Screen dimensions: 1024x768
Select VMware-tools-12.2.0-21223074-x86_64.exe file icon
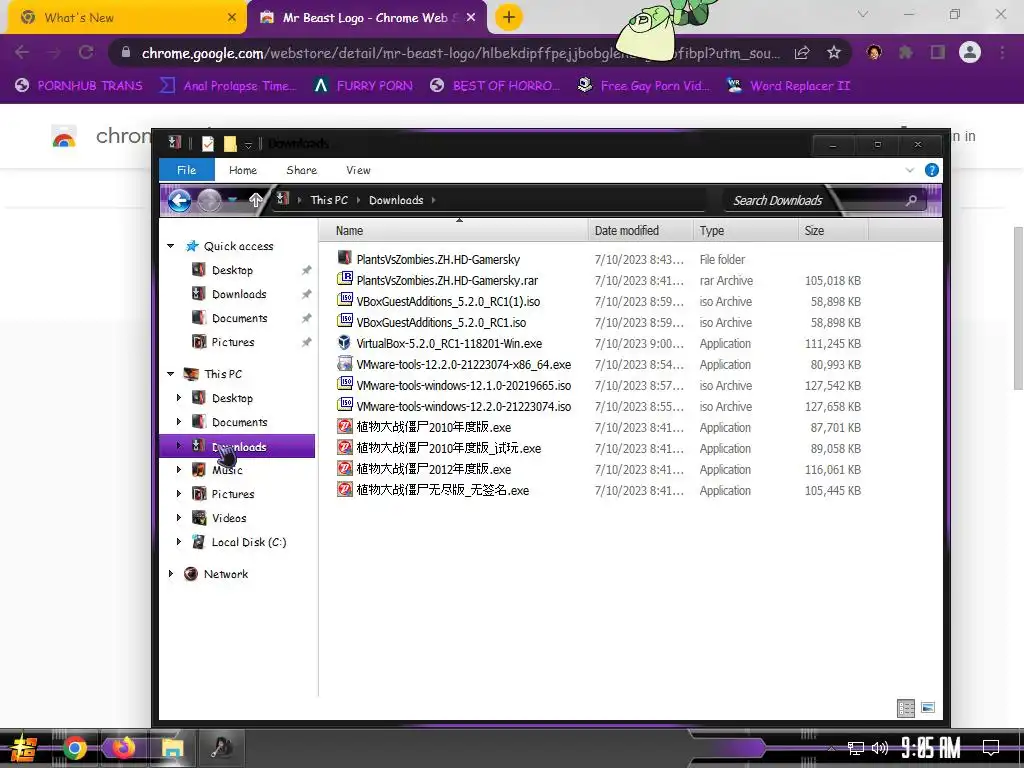344,364
